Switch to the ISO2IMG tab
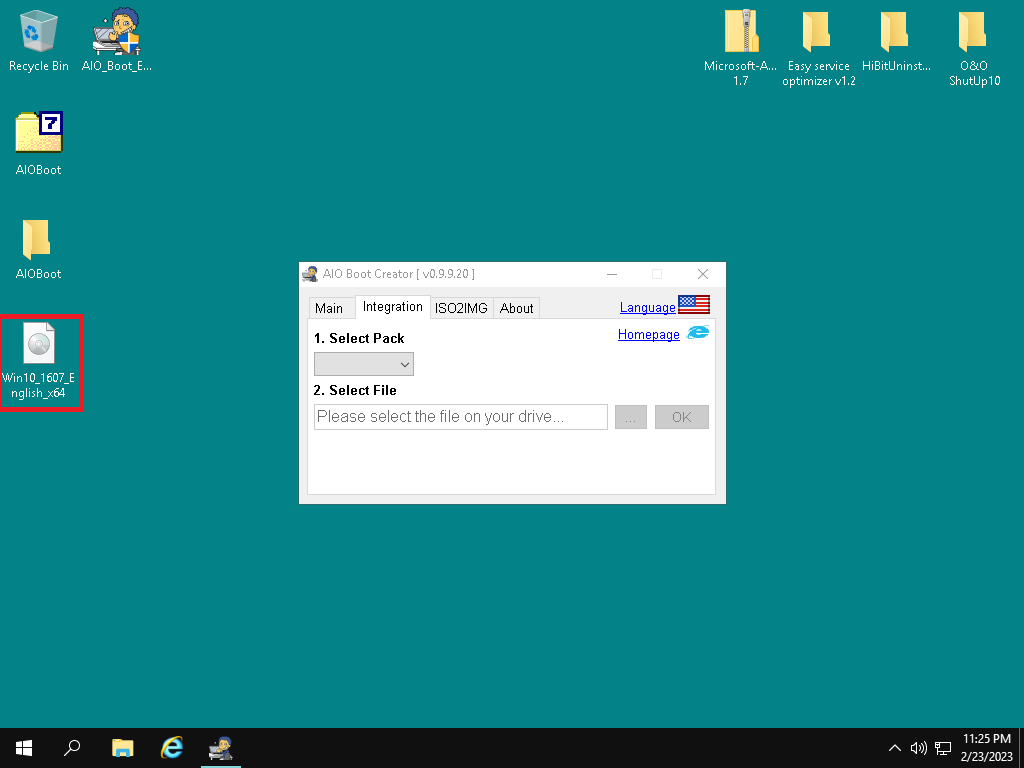This screenshot has width=1024, height=768. (461, 308)
